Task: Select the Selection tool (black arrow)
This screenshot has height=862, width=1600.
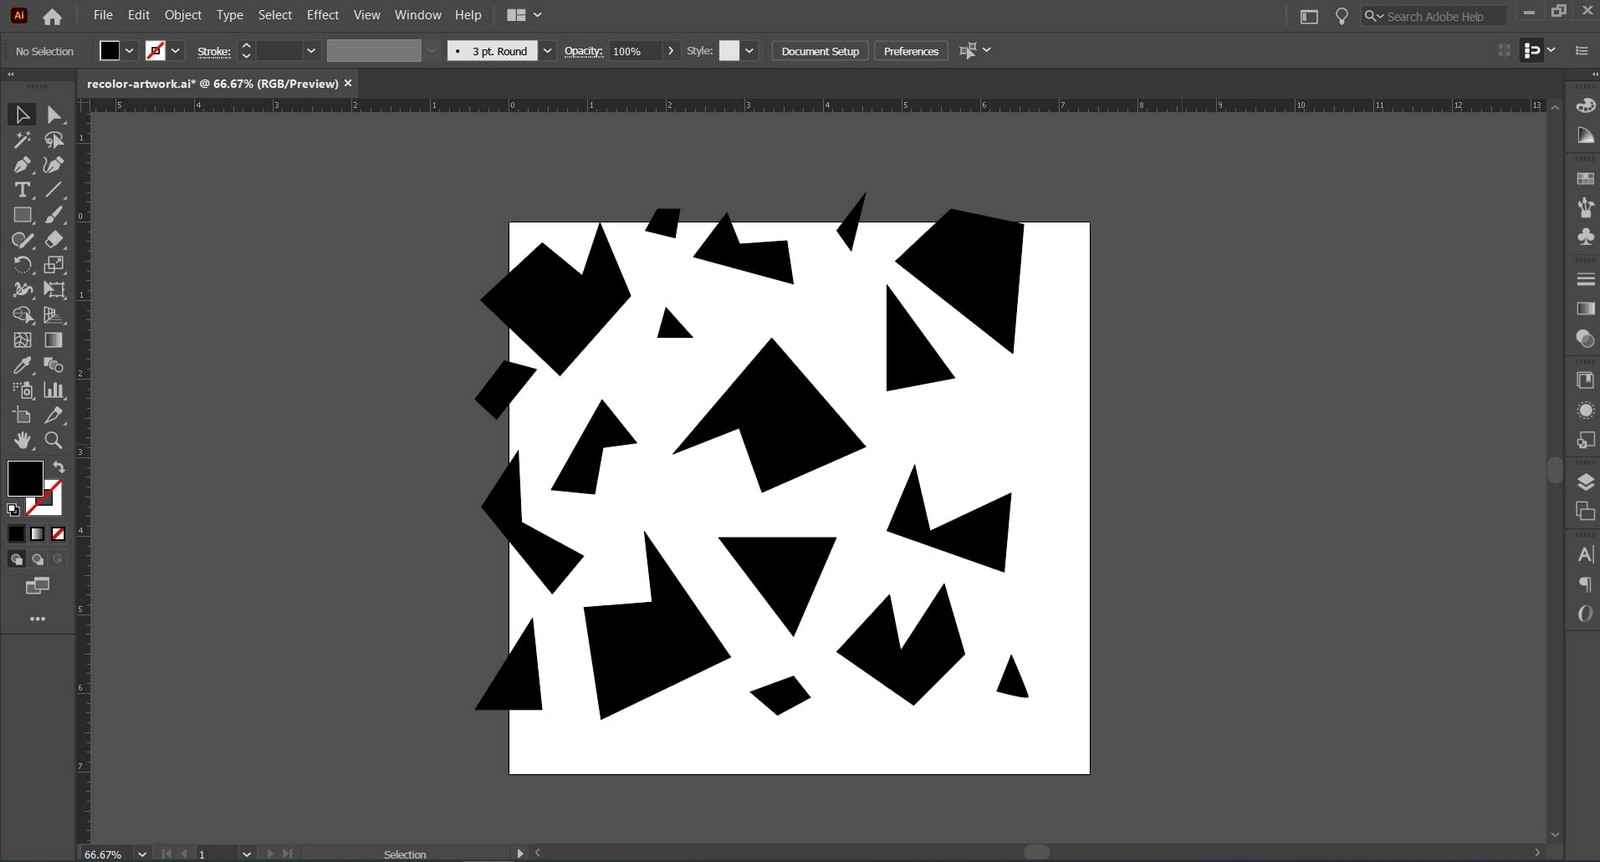Action: click(22, 115)
